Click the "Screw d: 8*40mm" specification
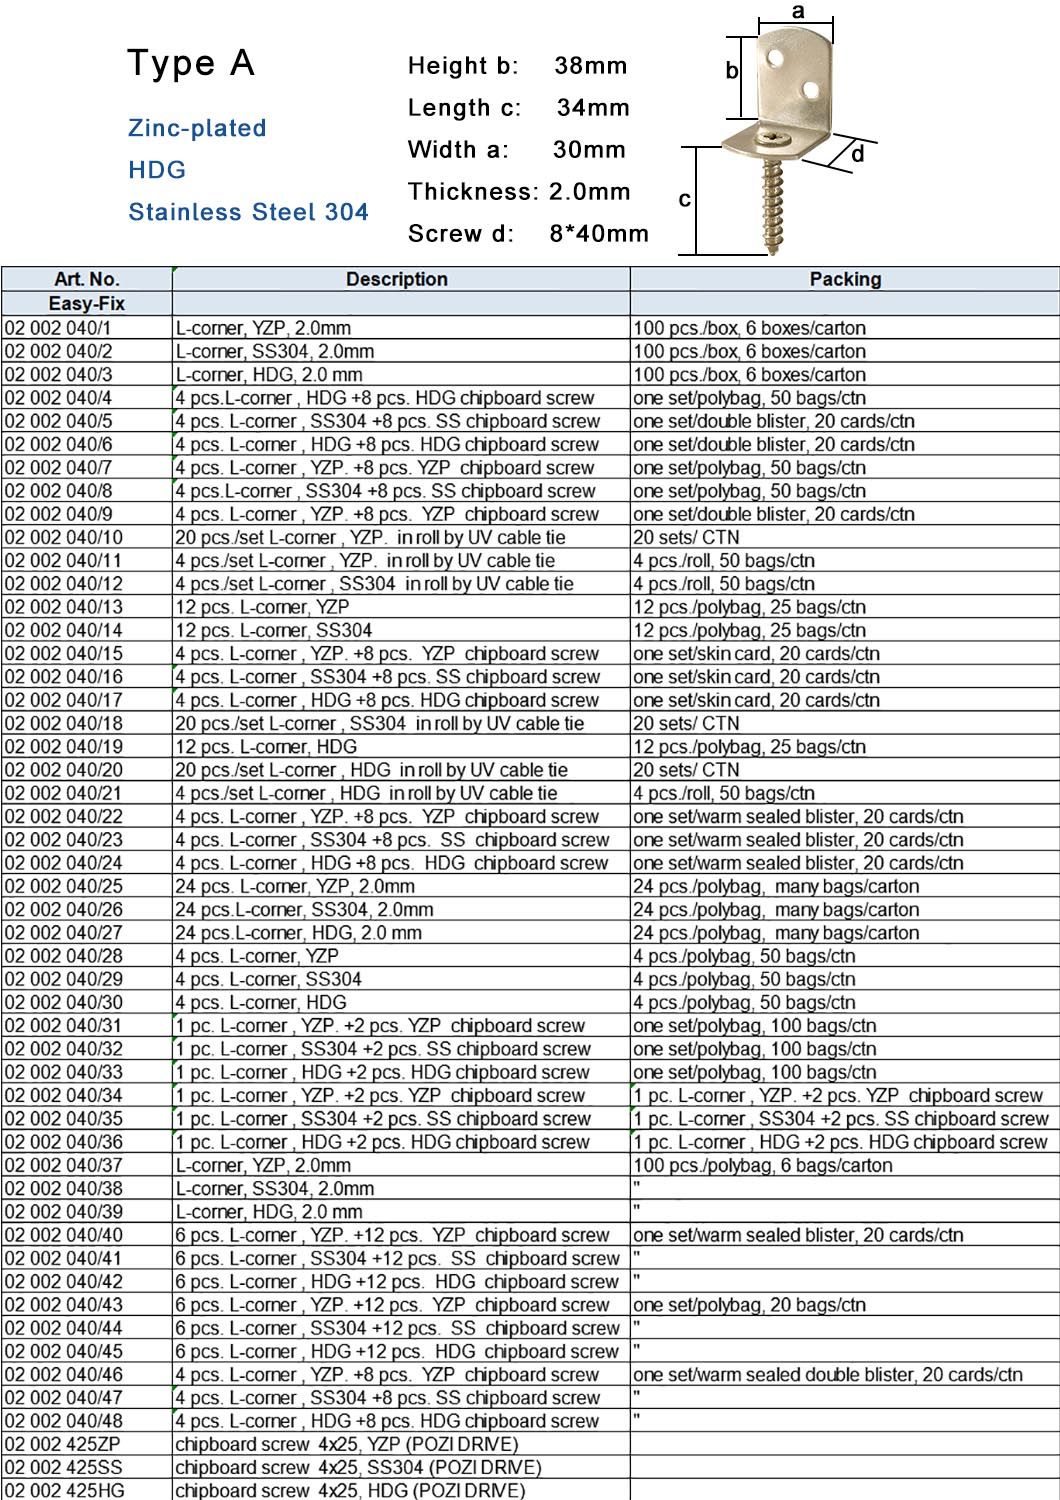 (x=528, y=234)
